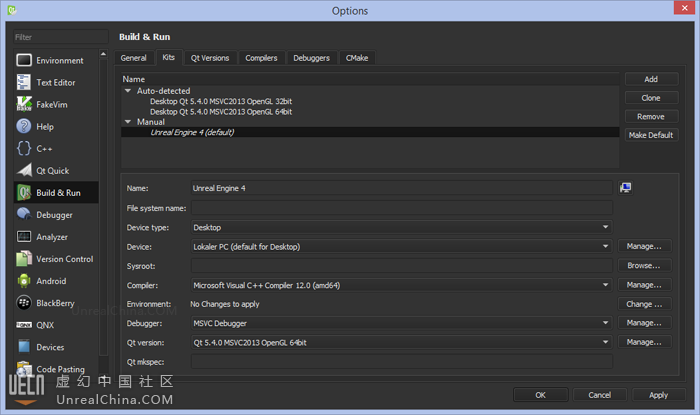
Task: Select the Unreal Engine 4 (default) kit
Action: 370,132
